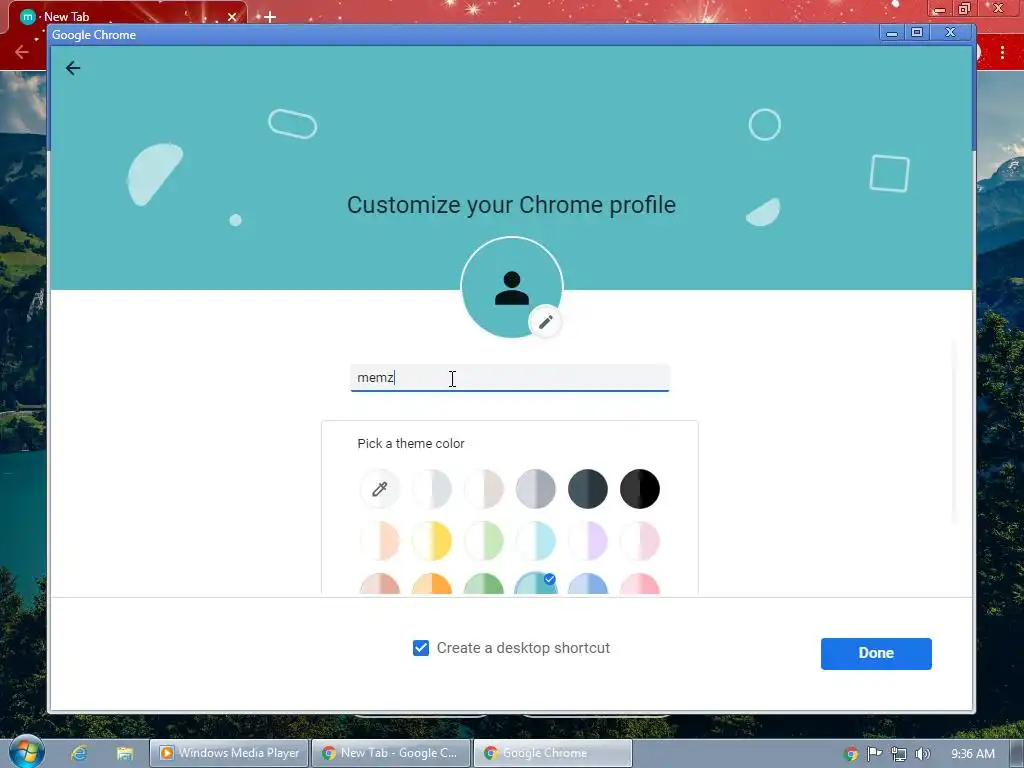The image size is (1024, 768).
Task: Click the back arrow in profile dialog
Action: point(73,68)
